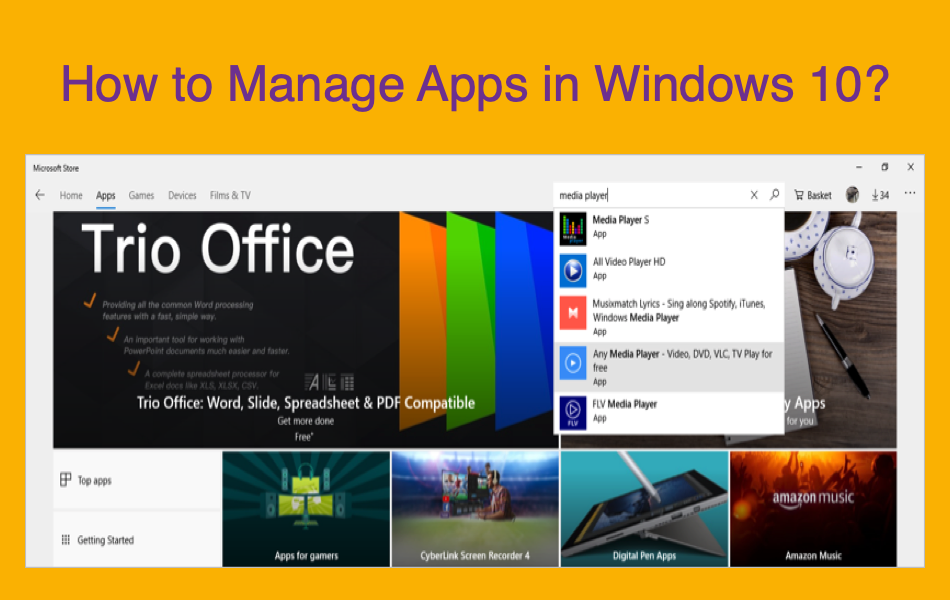Close the Microsoft Store window

tap(911, 167)
